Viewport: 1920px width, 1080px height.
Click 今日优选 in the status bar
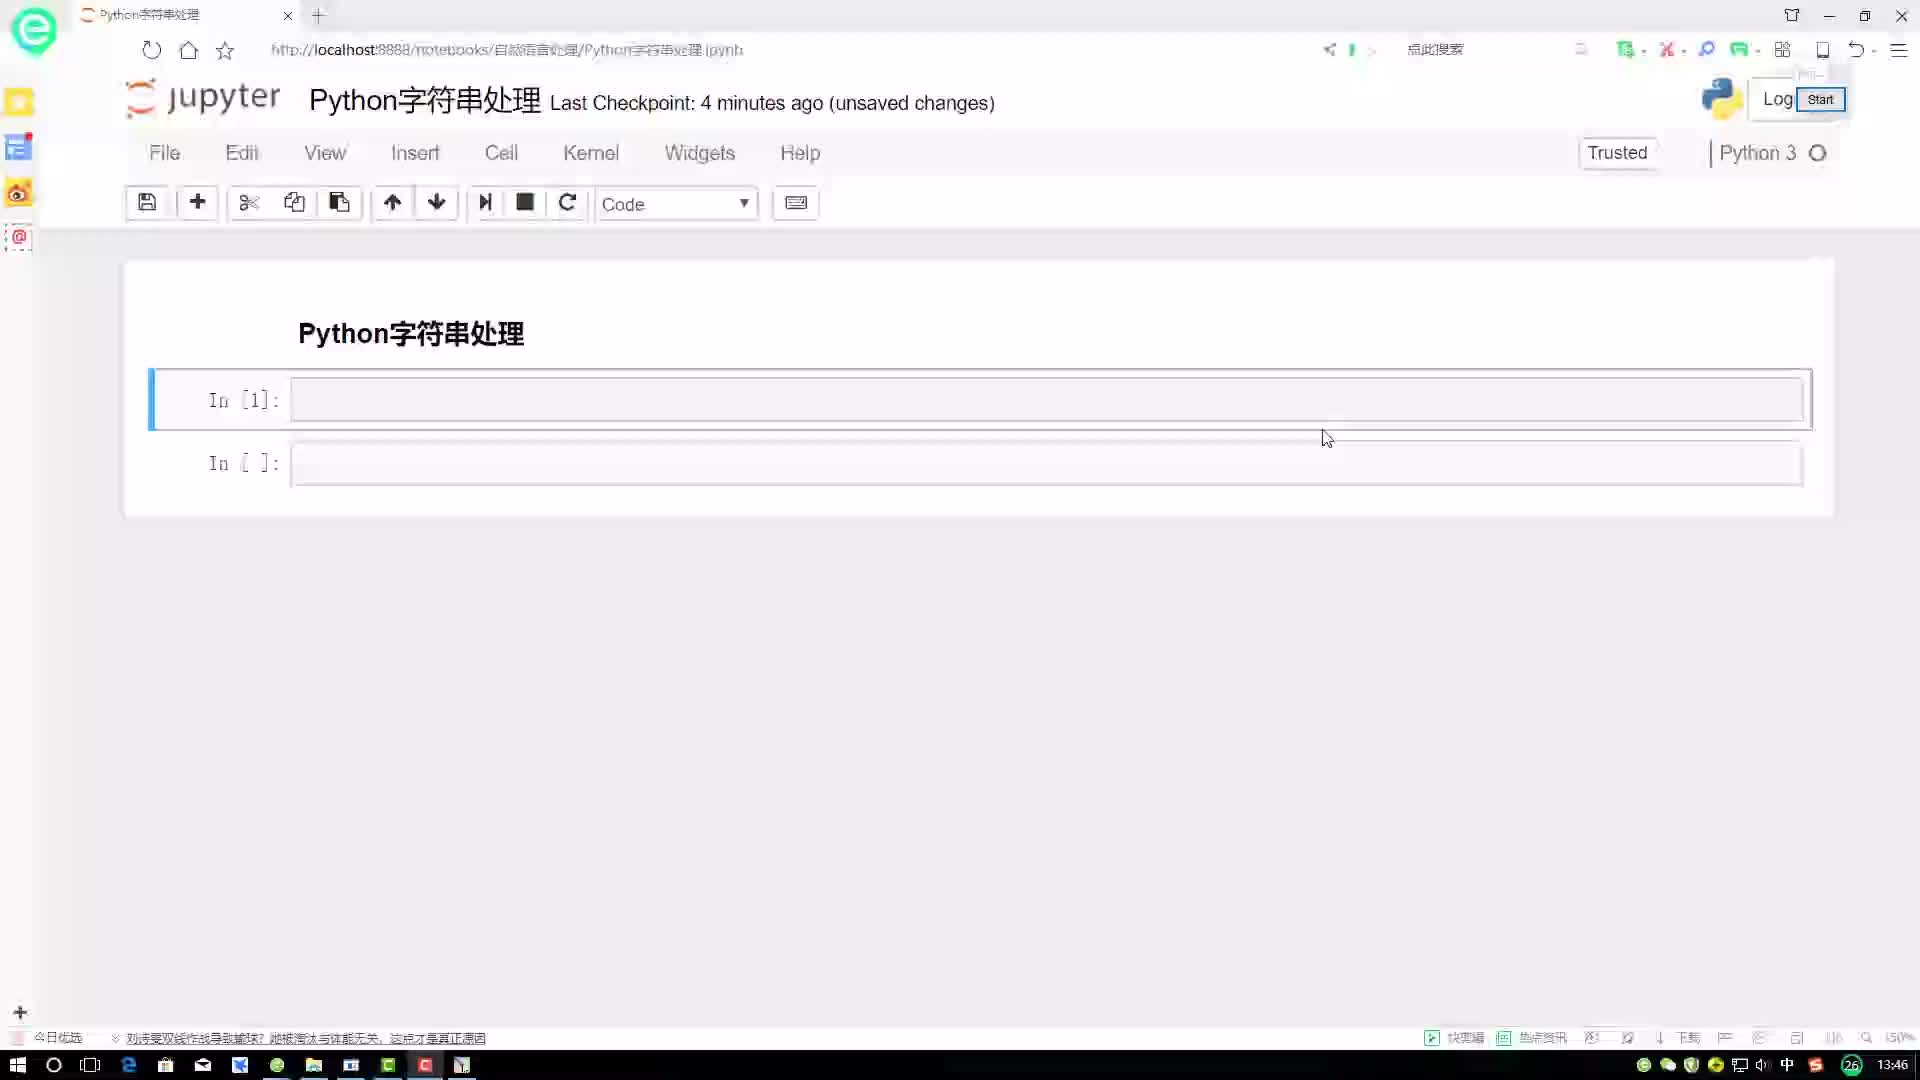click(x=58, y=1038)
